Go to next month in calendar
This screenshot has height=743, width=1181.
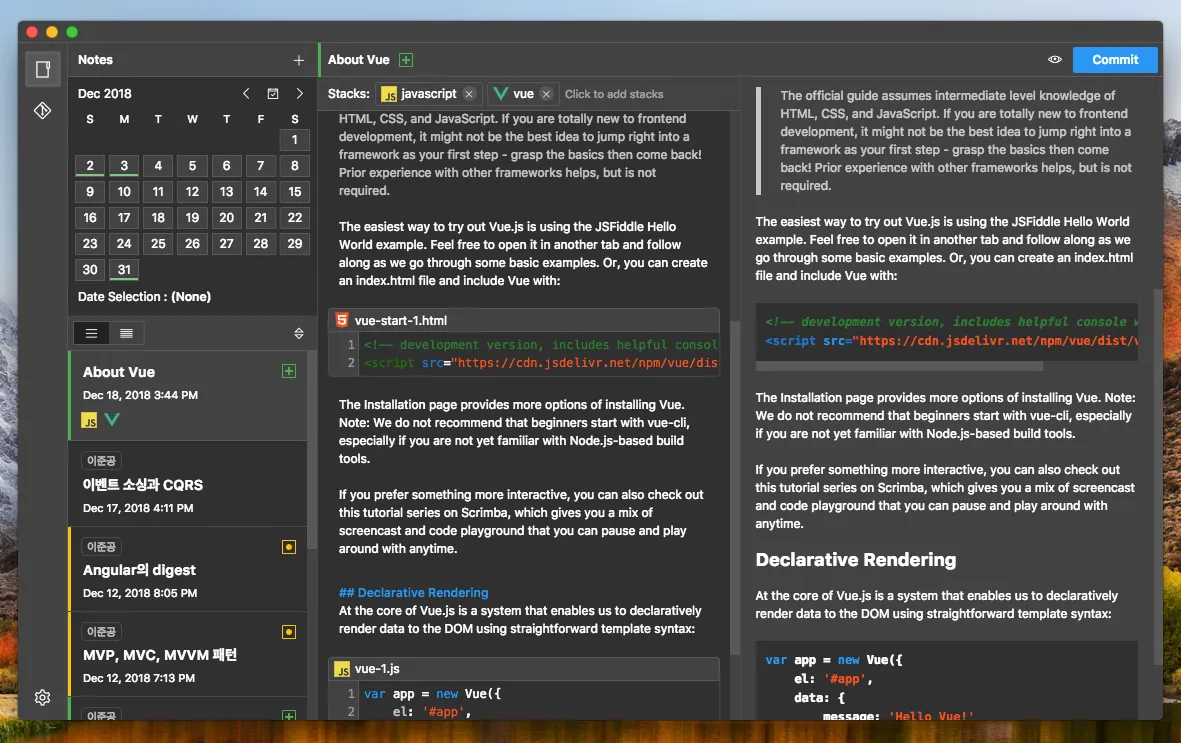click(x=299, y=93)
